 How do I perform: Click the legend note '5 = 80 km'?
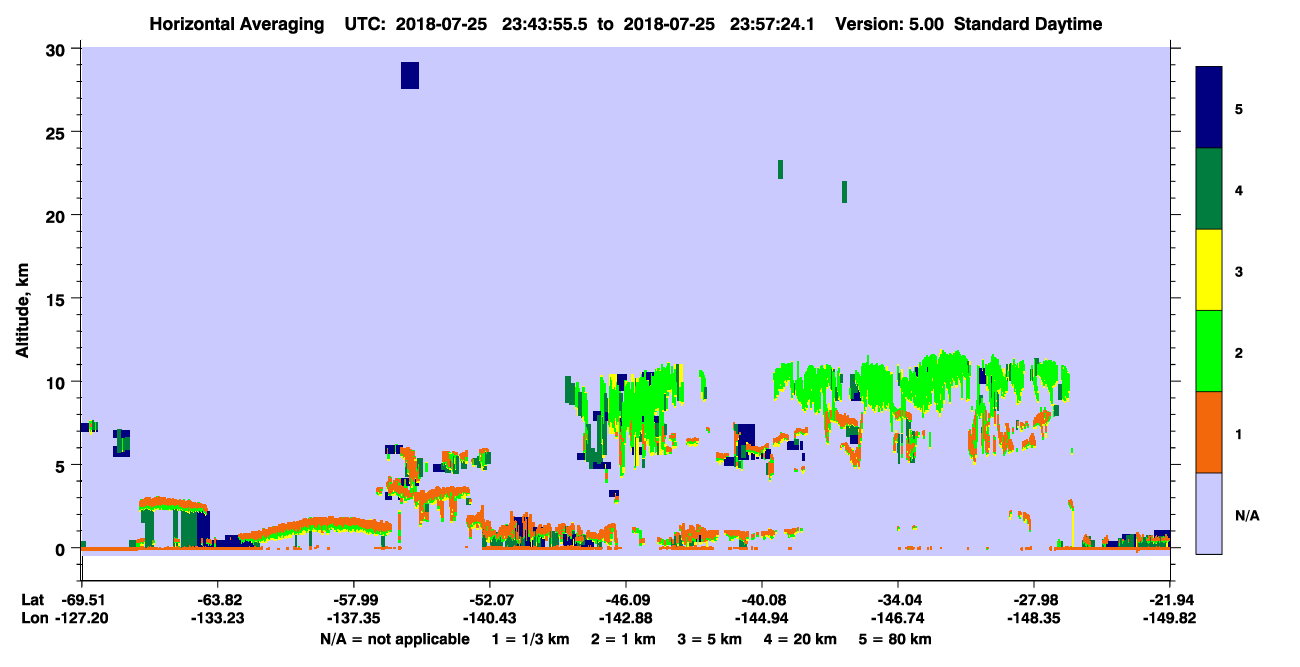click(895, 639)
